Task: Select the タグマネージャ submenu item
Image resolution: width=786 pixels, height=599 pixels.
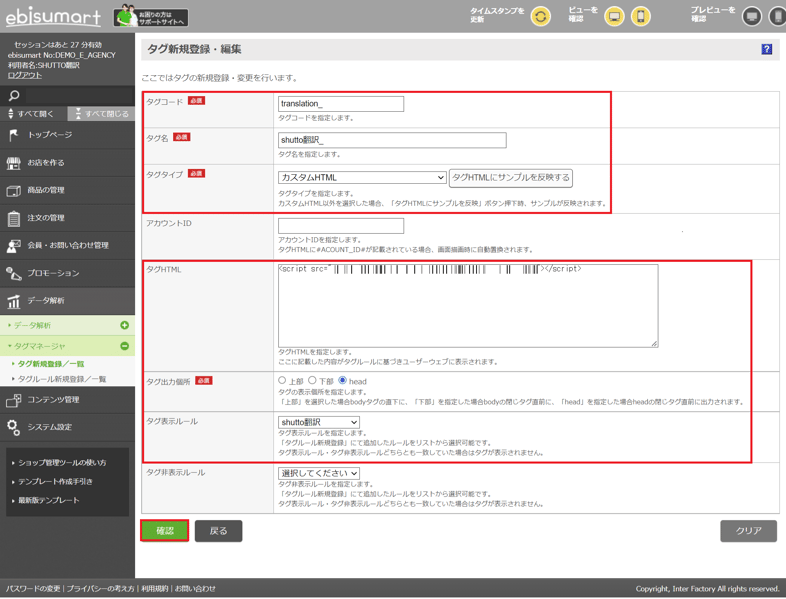Action: pyautogui.click(x=67, y=346)
